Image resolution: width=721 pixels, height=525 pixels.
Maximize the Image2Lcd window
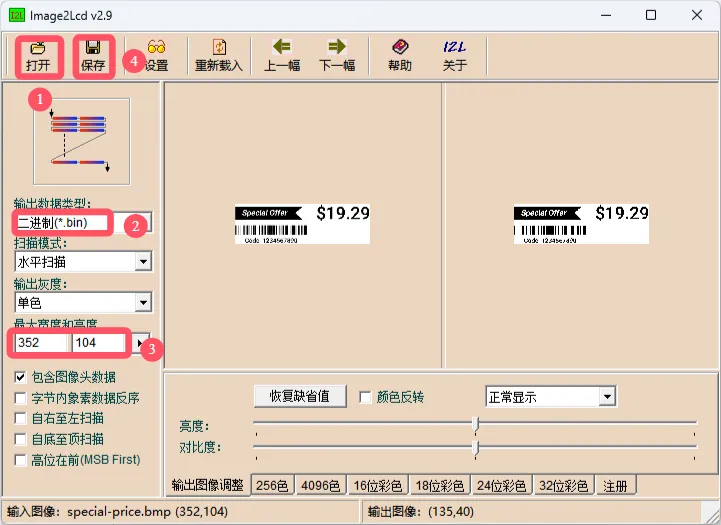pyautogui.click(x=651, y=15)
